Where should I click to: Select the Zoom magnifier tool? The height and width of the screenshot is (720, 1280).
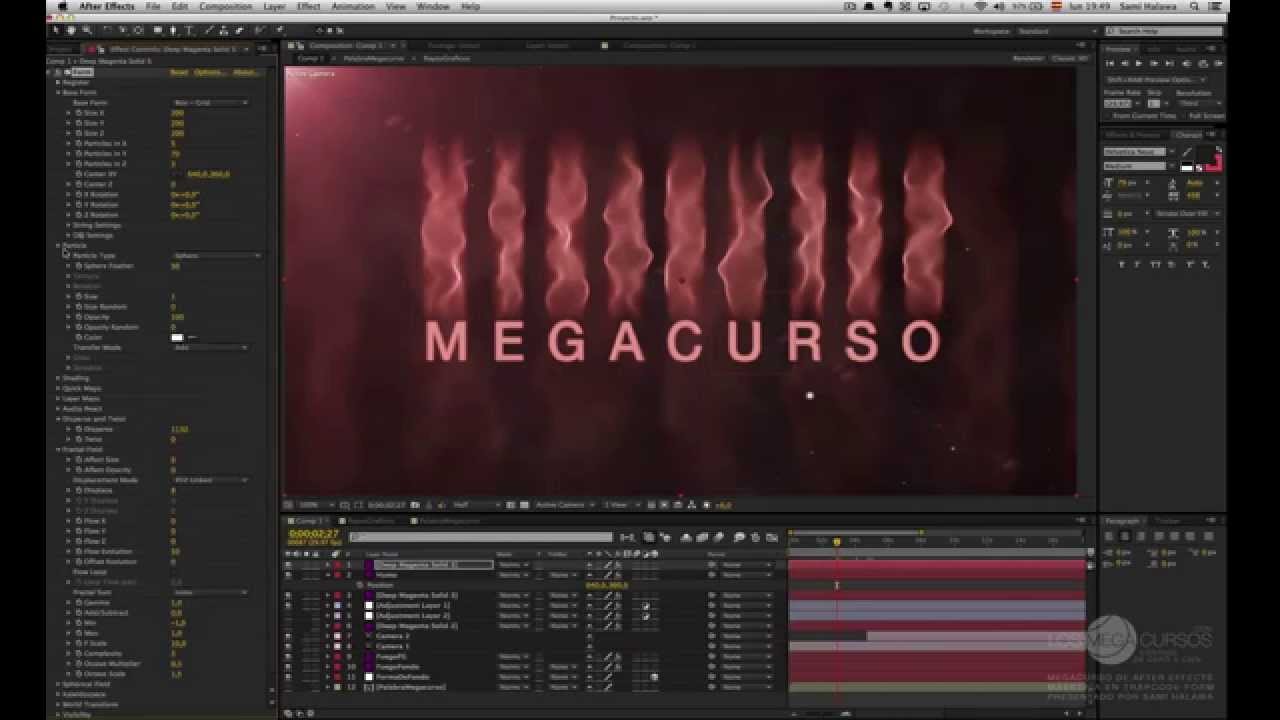(x=87, y=30)
